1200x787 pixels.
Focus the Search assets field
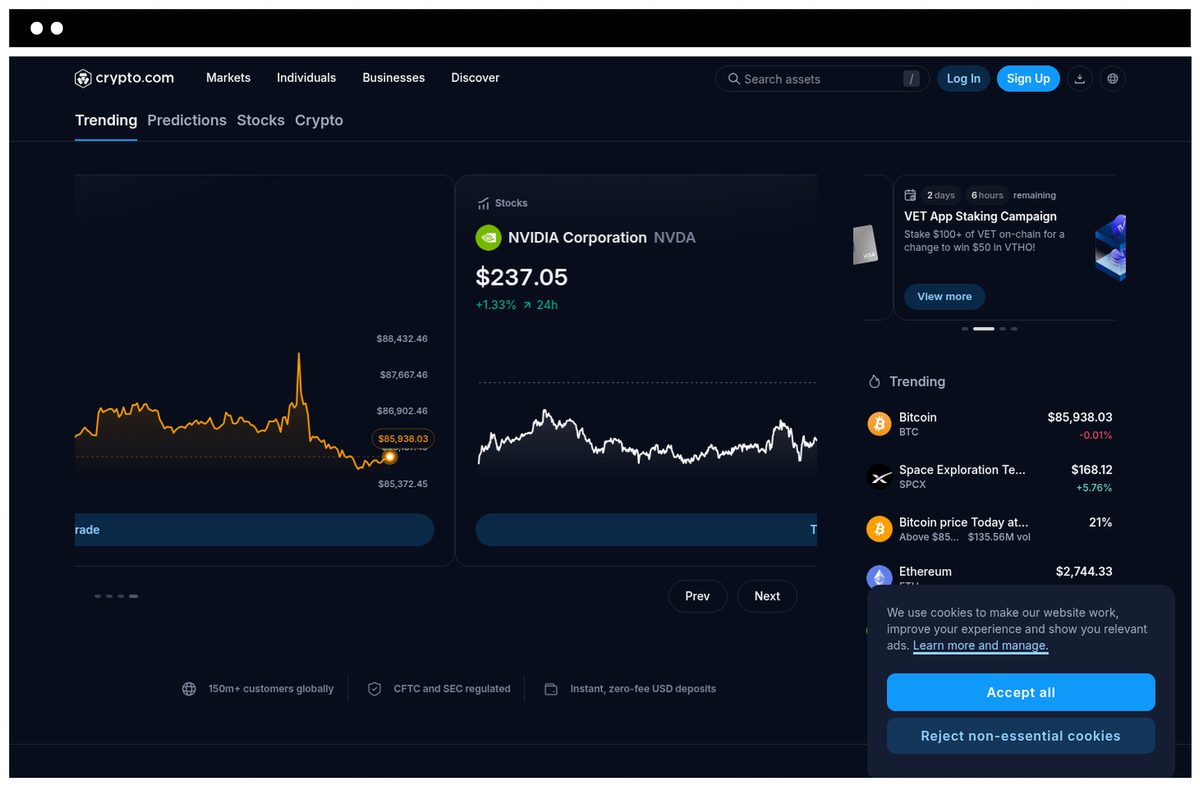click(822, 79)
